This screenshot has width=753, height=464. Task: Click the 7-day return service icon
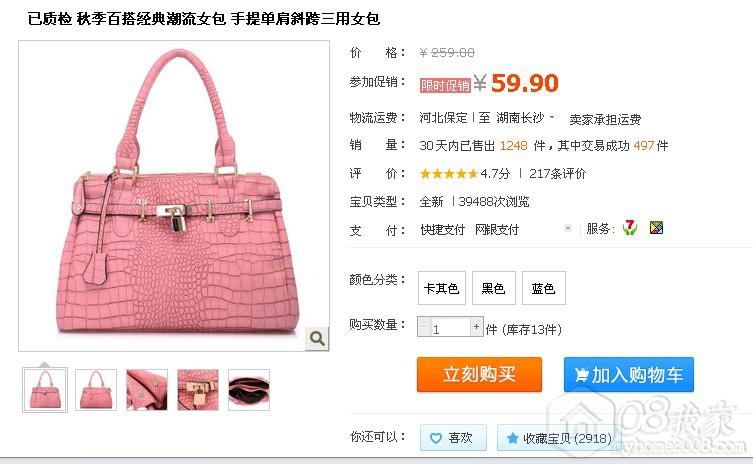[x=630, y=228]
